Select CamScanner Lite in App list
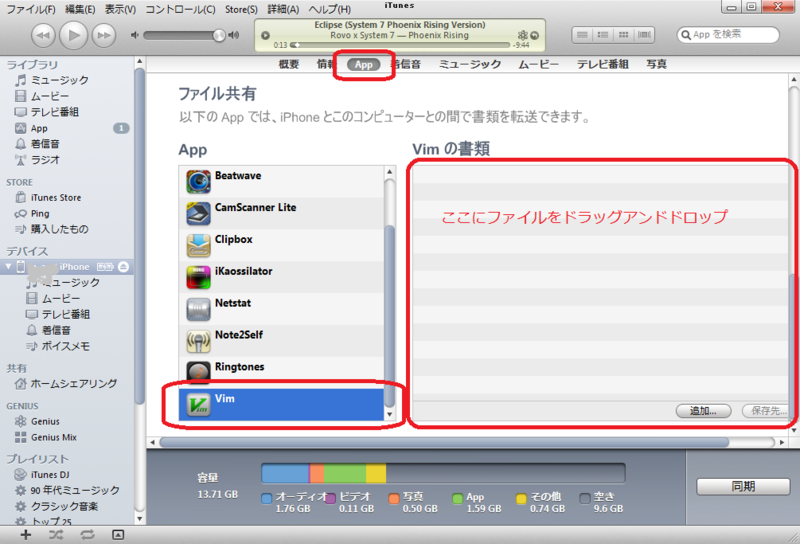Viewport: 800px width, 544px height. [281, 213]
